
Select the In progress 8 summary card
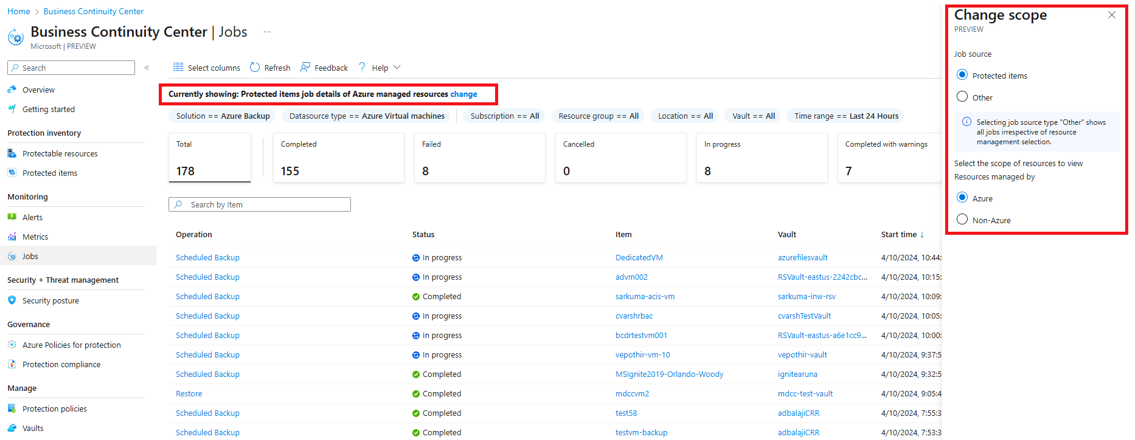coord(761,158)
